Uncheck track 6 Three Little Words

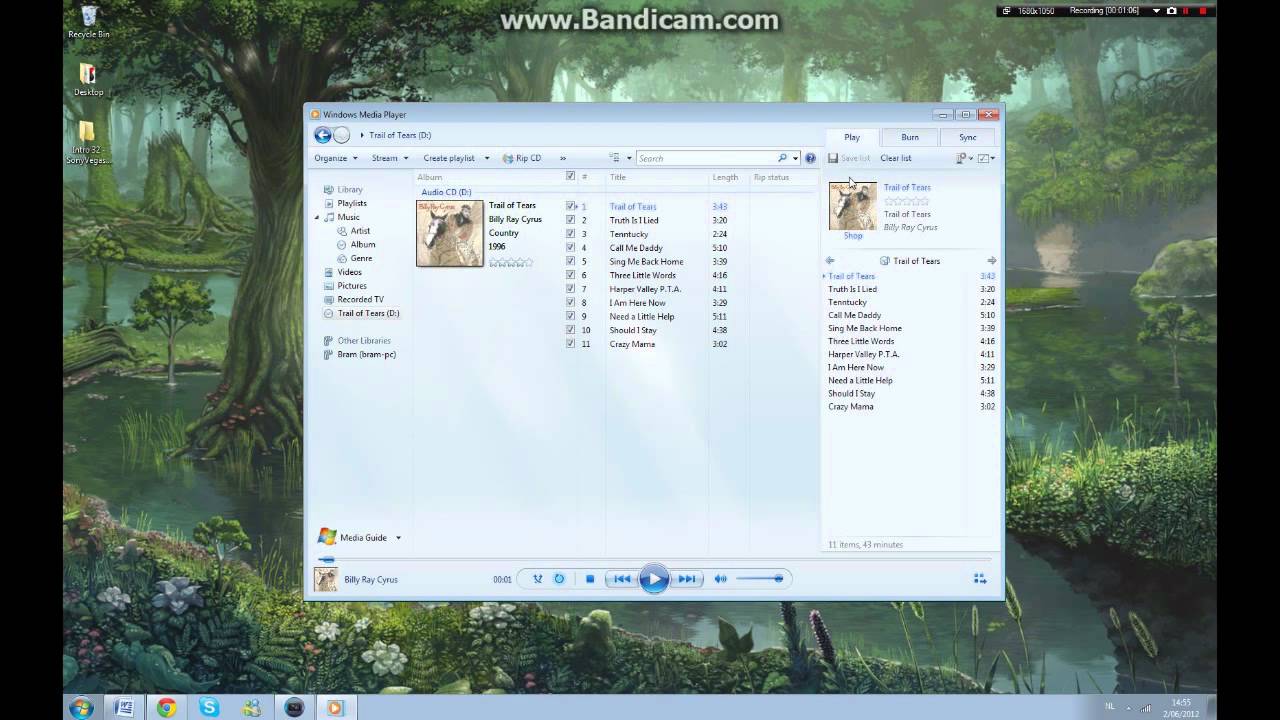coord(570,275)
